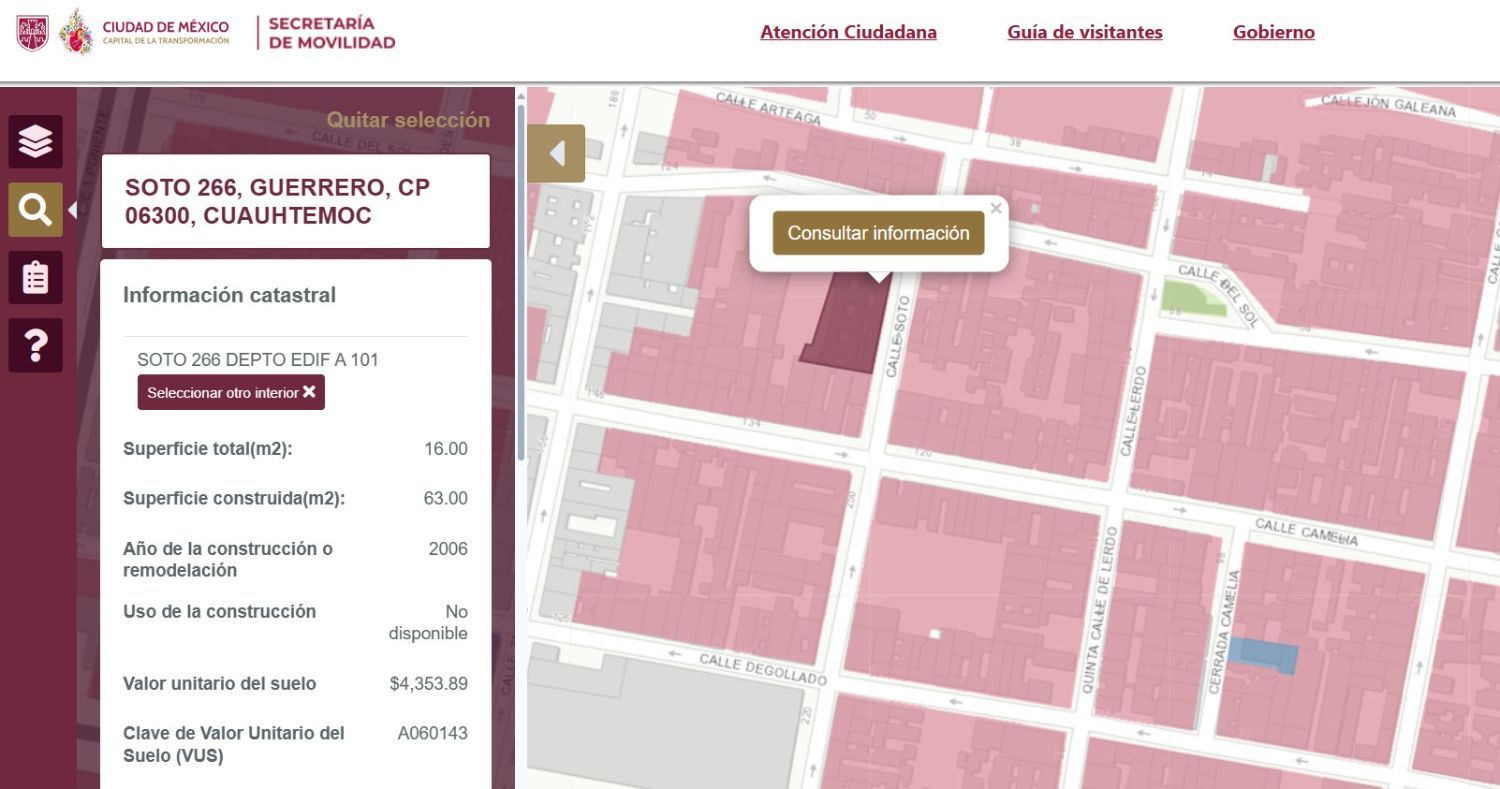
Task: Click the government coat-of-arms shield icon
Action: click(x=32, y=32)
